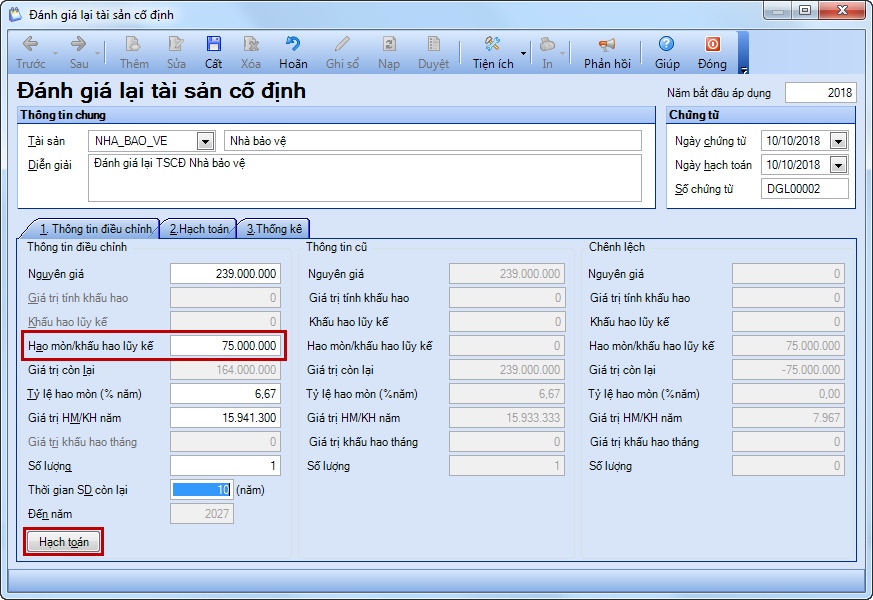Maximize the window
Screen dimensions: 873x600
coord(805,10)
